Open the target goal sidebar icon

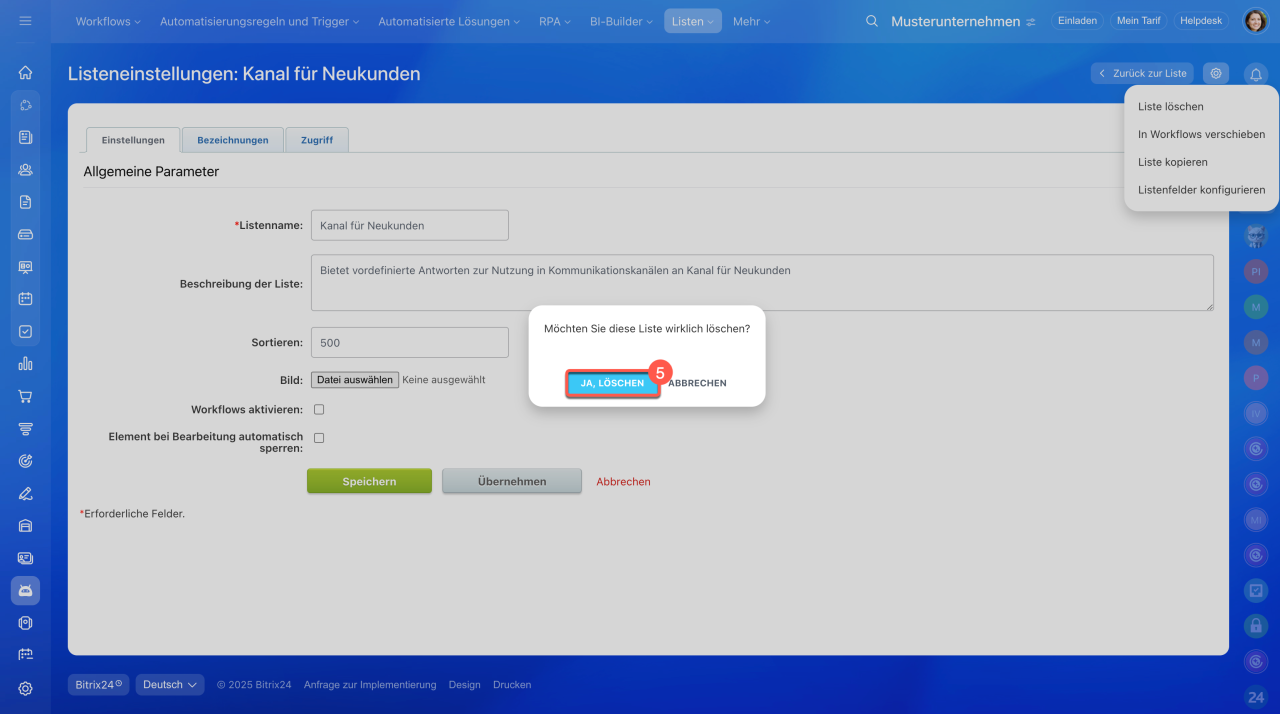point(25,460)
